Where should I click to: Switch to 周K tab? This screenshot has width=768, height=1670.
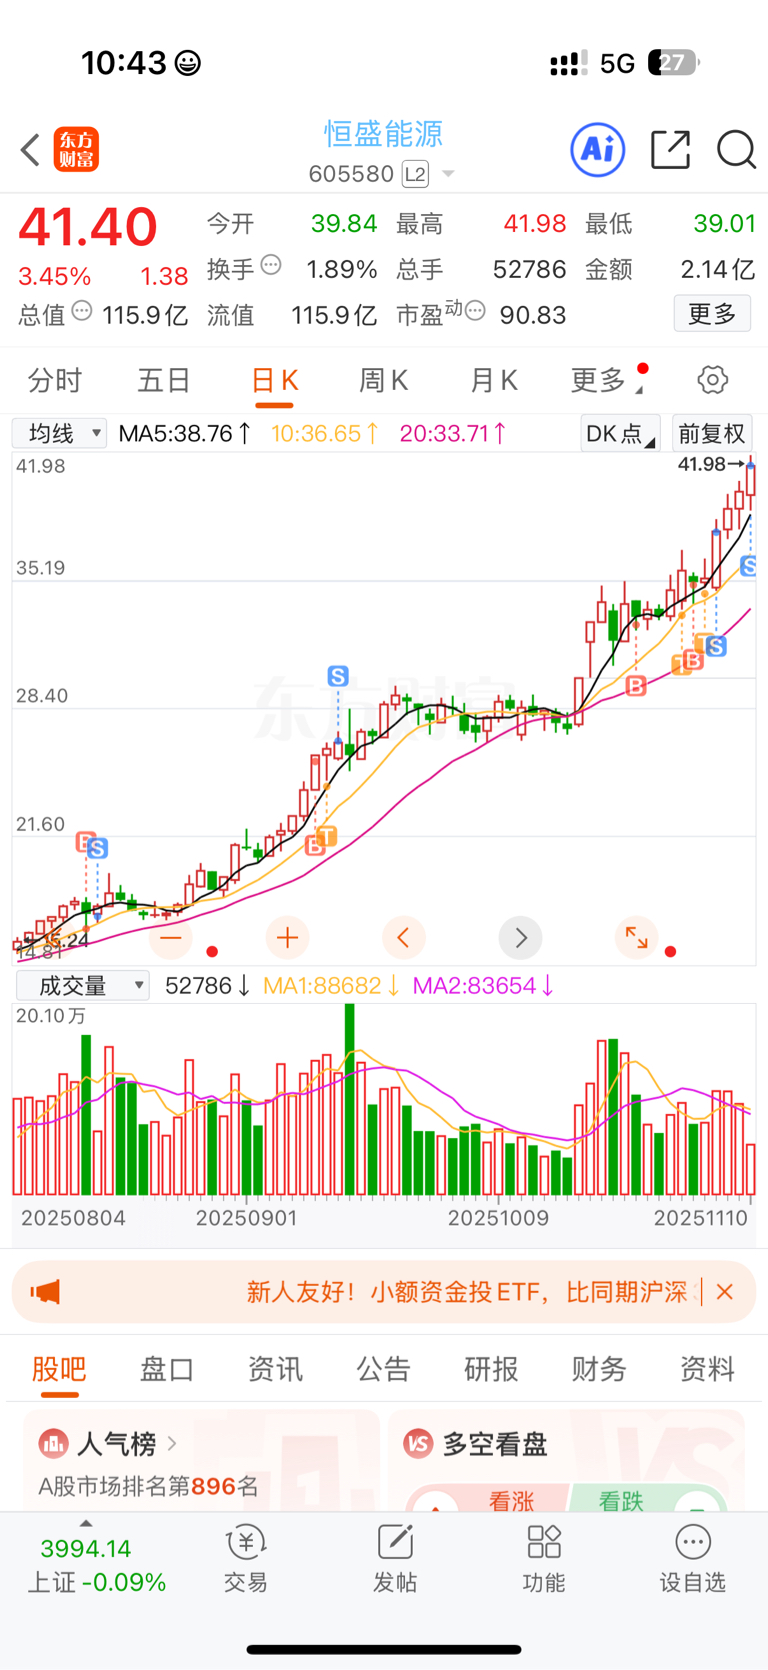(x=384, y=380)
